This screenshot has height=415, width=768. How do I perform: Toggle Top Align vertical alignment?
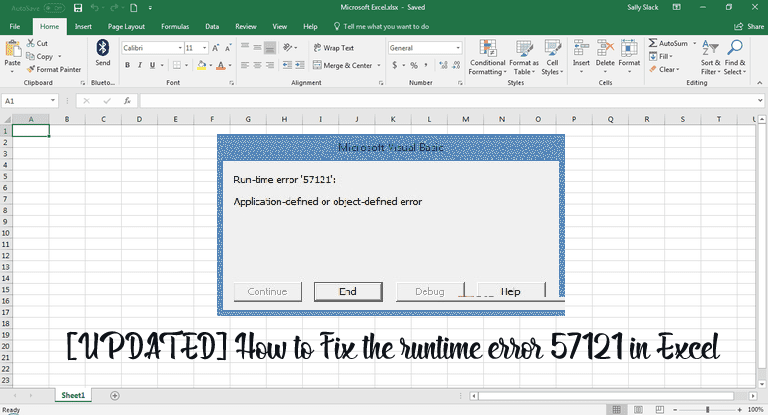click(x=245, y=48)
